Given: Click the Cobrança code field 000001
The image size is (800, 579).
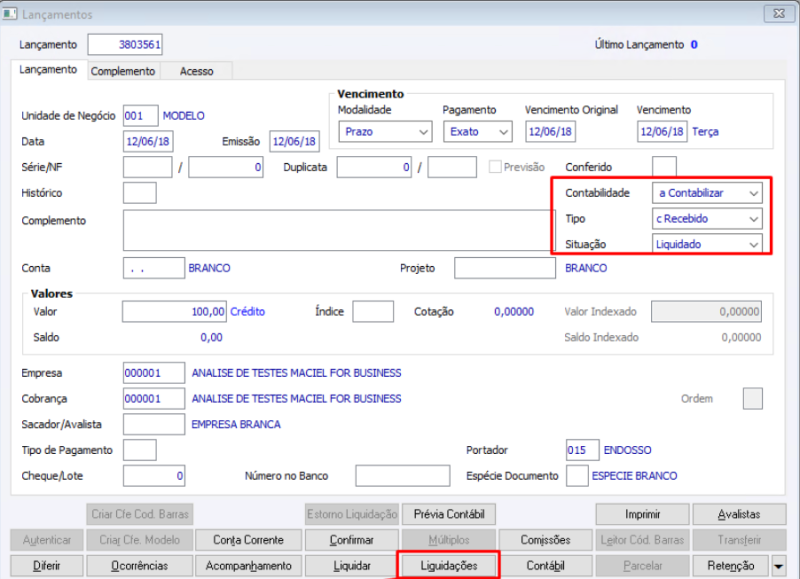Looking at the screenshot, I should pos(154,398).
